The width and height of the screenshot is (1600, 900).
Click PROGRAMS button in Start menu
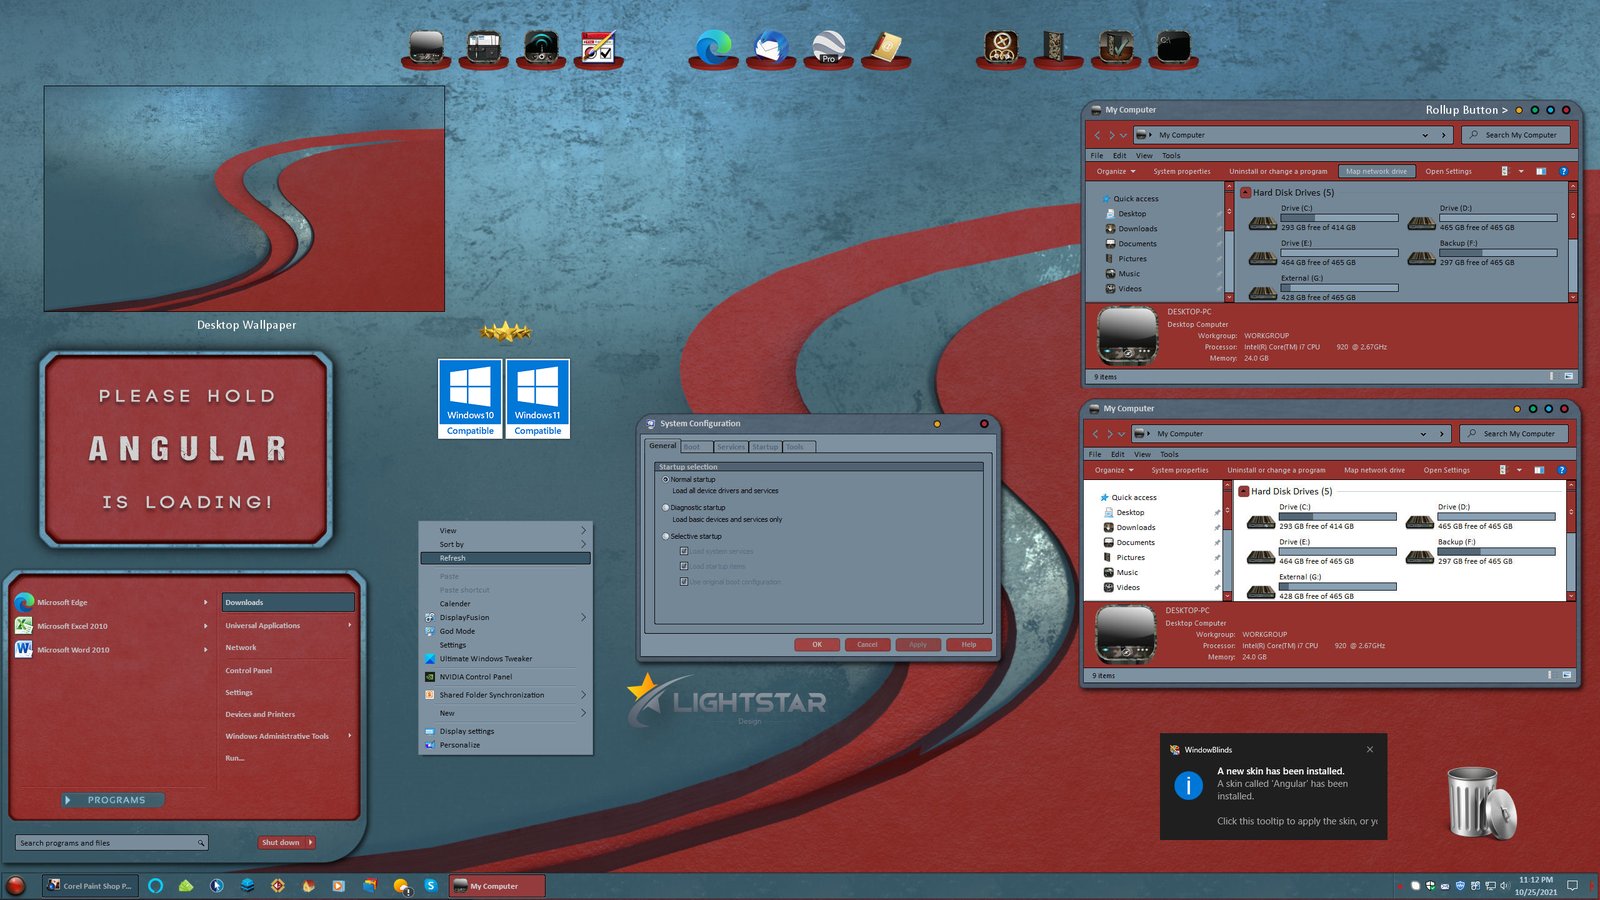pyautogui.click(x=111, y=800)
